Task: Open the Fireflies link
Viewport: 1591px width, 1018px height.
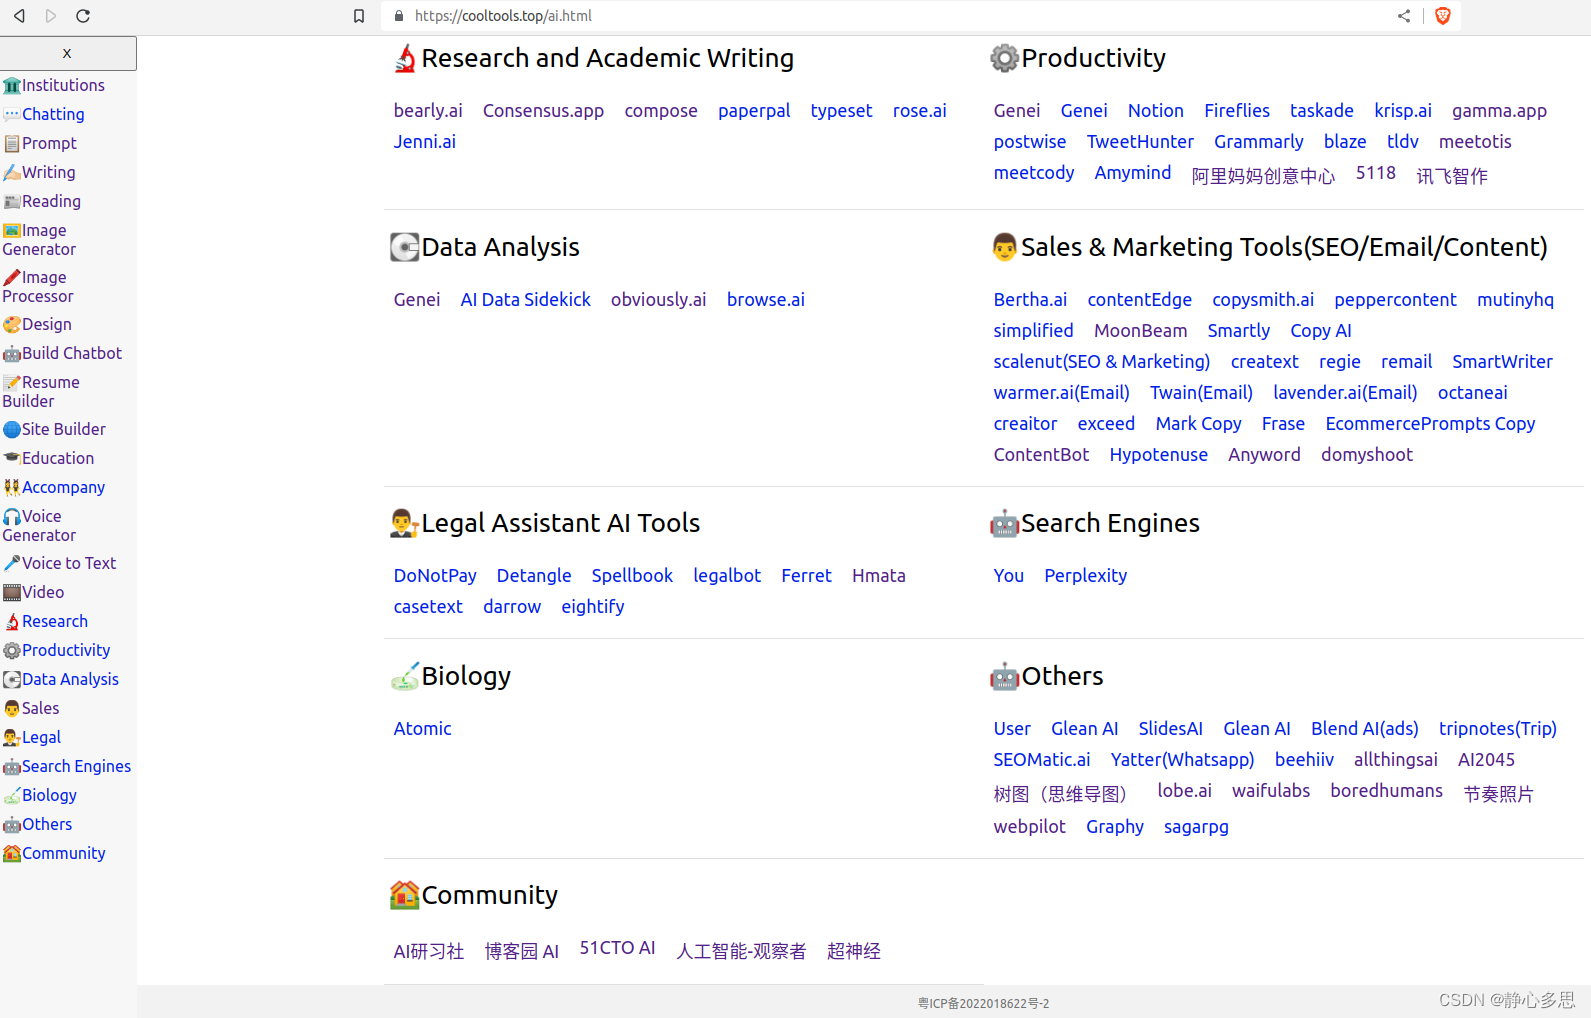Action: click(x=1237, y=111)
